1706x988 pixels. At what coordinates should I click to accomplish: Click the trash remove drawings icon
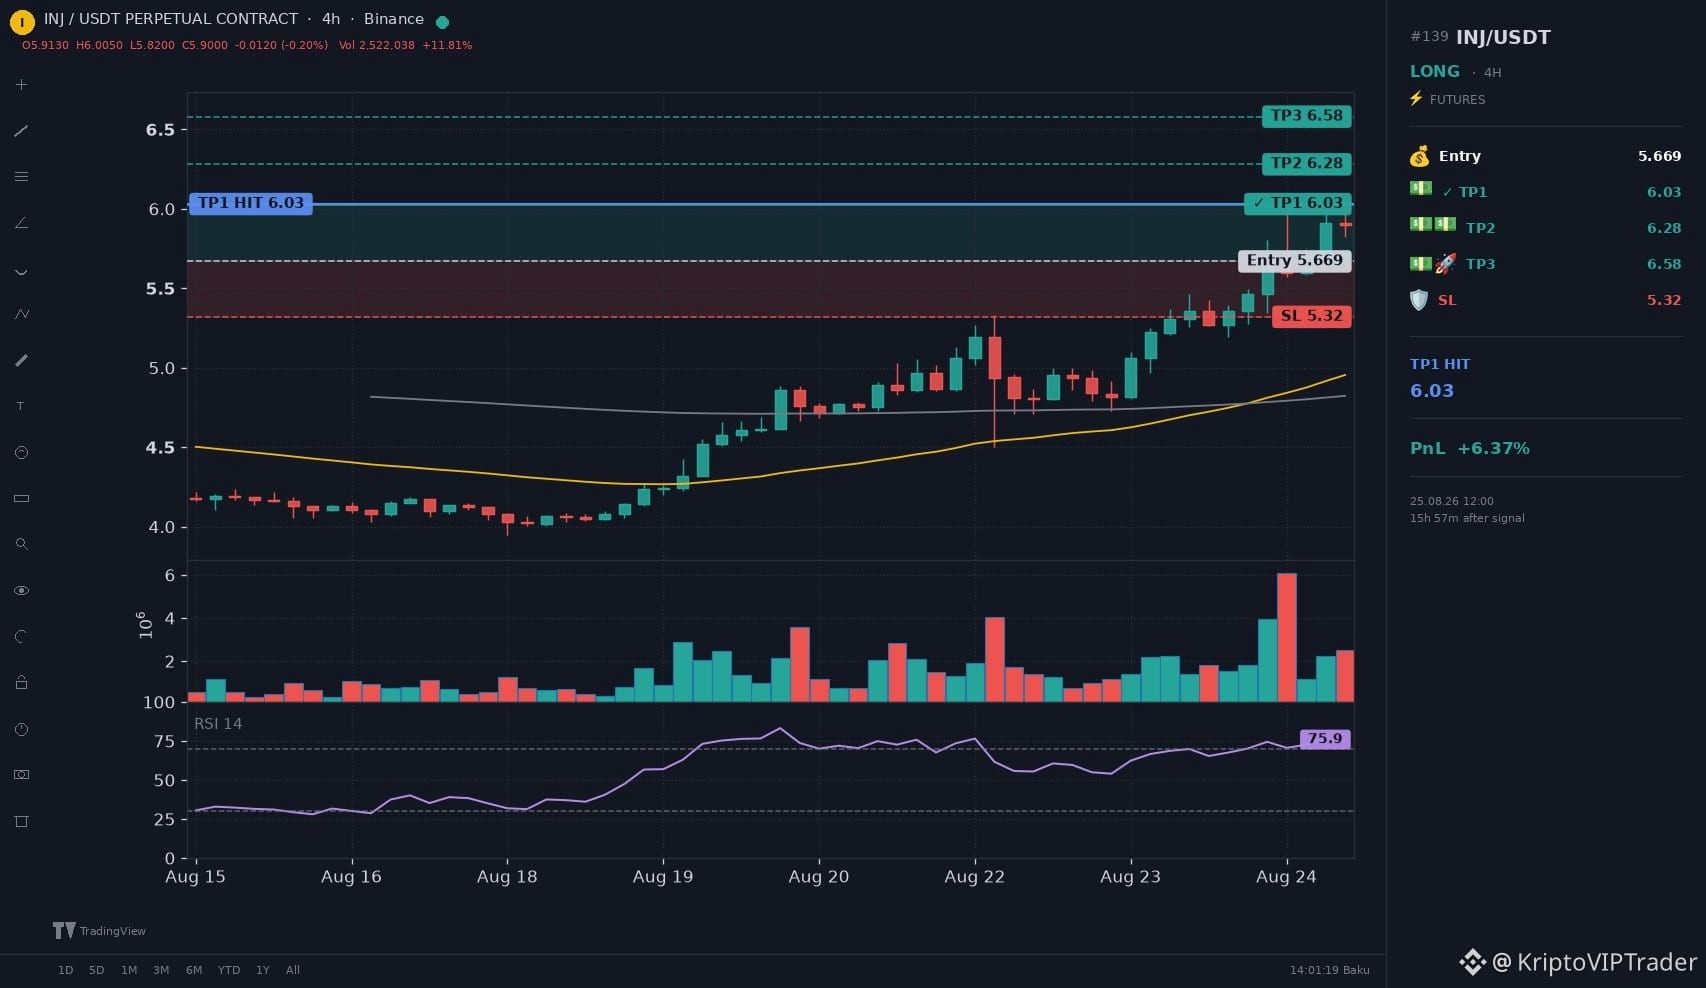click(21, 821)
